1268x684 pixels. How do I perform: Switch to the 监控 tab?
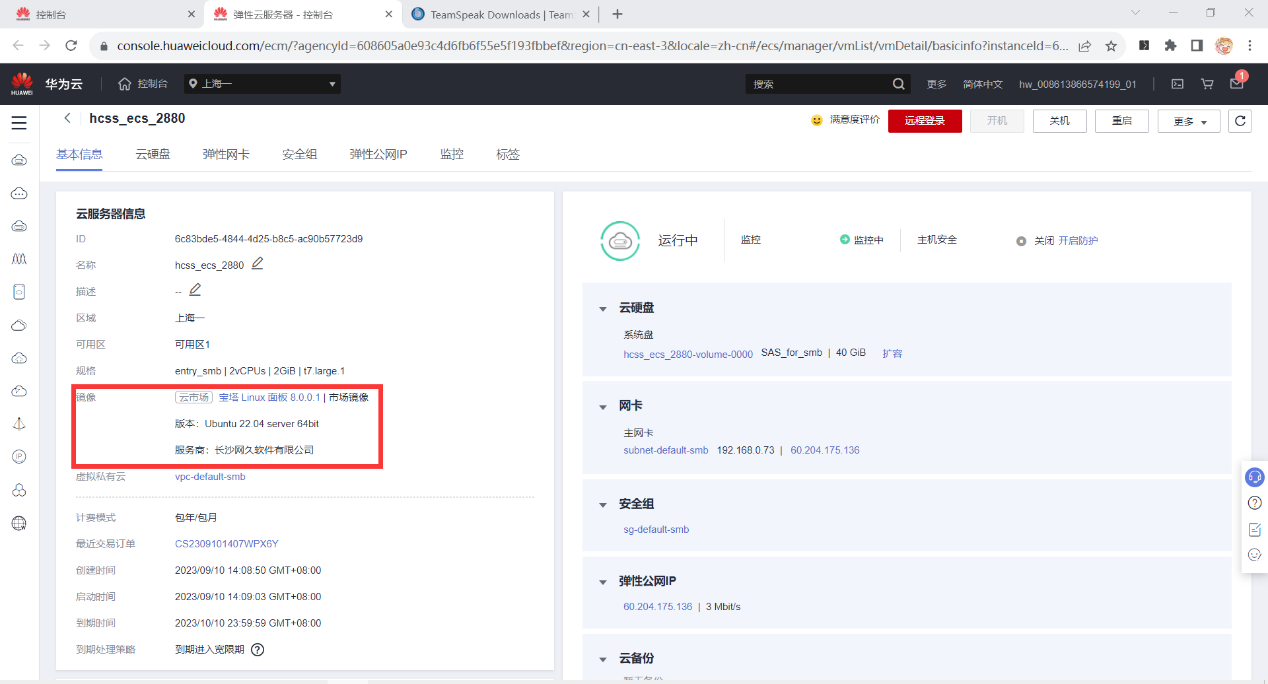tap(452, 154)
